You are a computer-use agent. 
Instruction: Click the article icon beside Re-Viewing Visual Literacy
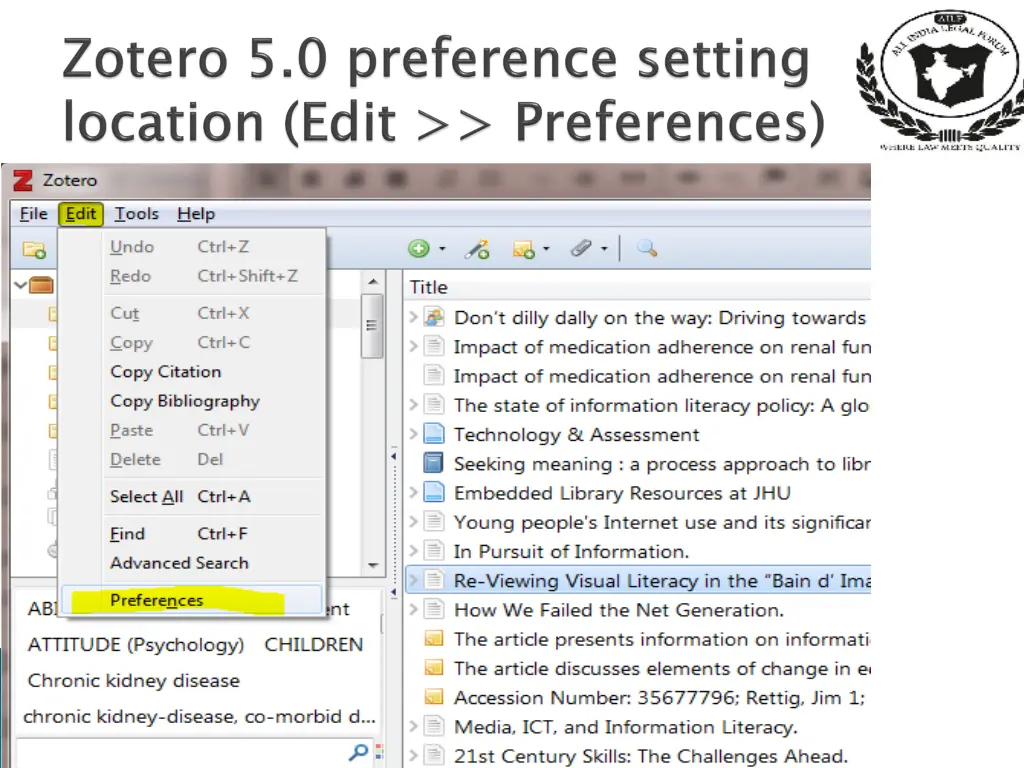point(434,580)
